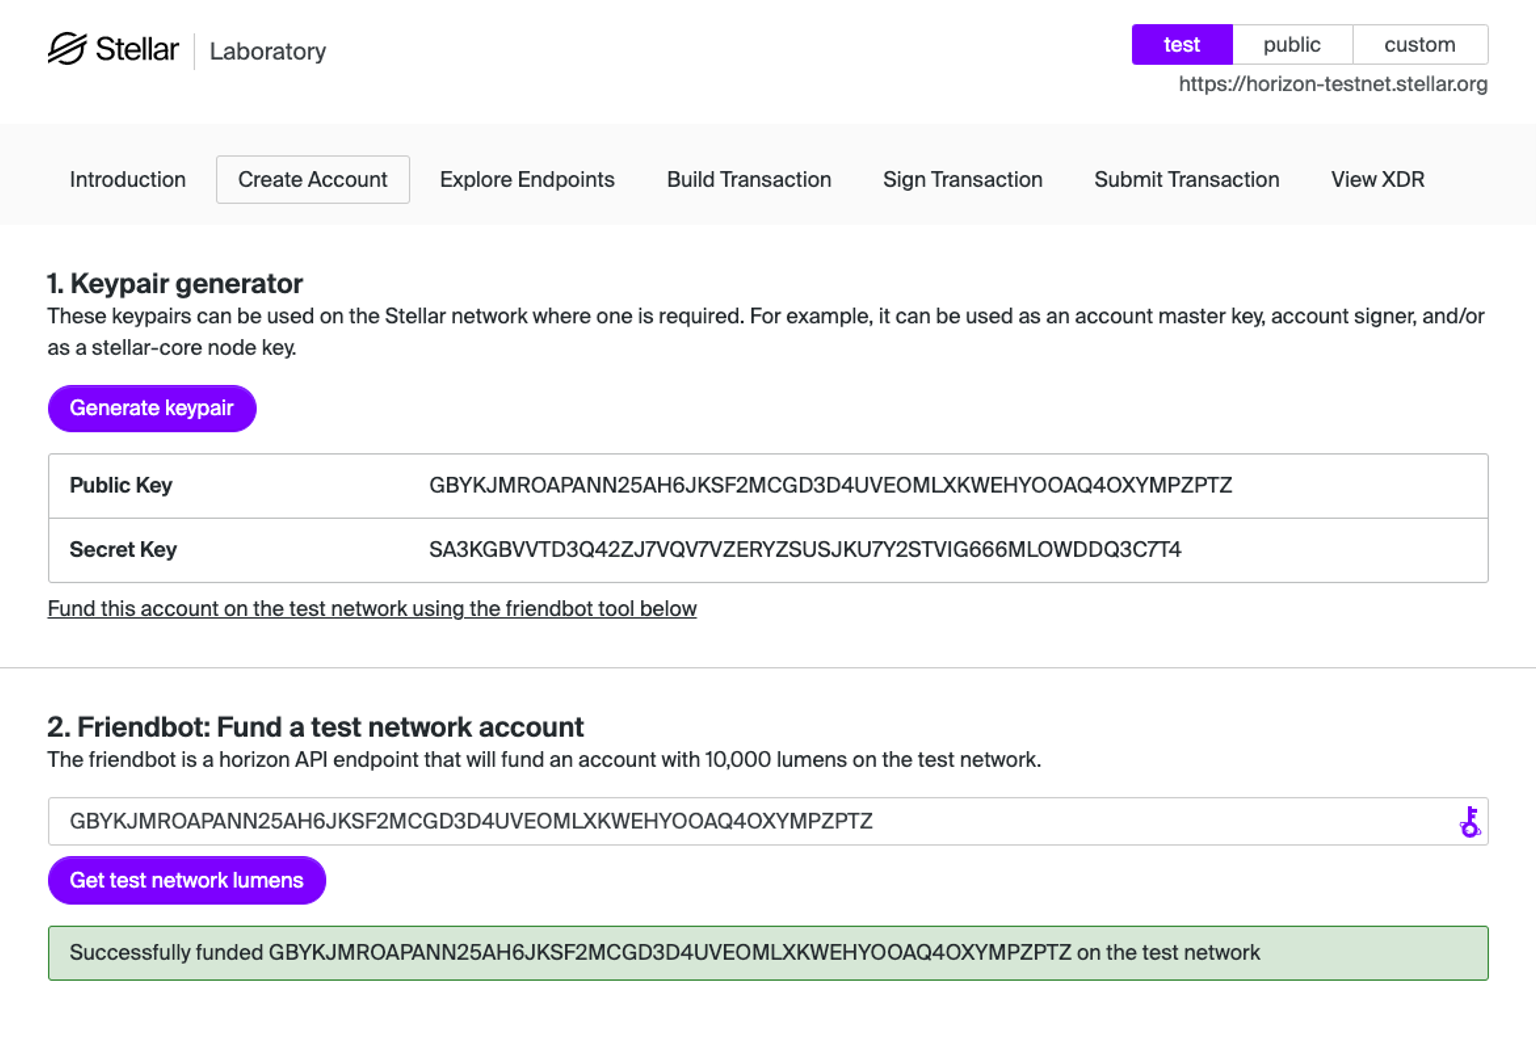Select the Create Account tab
The width and height of the screenshot is (1536, 1038).
pyautogui.click(x=312, y=180)
